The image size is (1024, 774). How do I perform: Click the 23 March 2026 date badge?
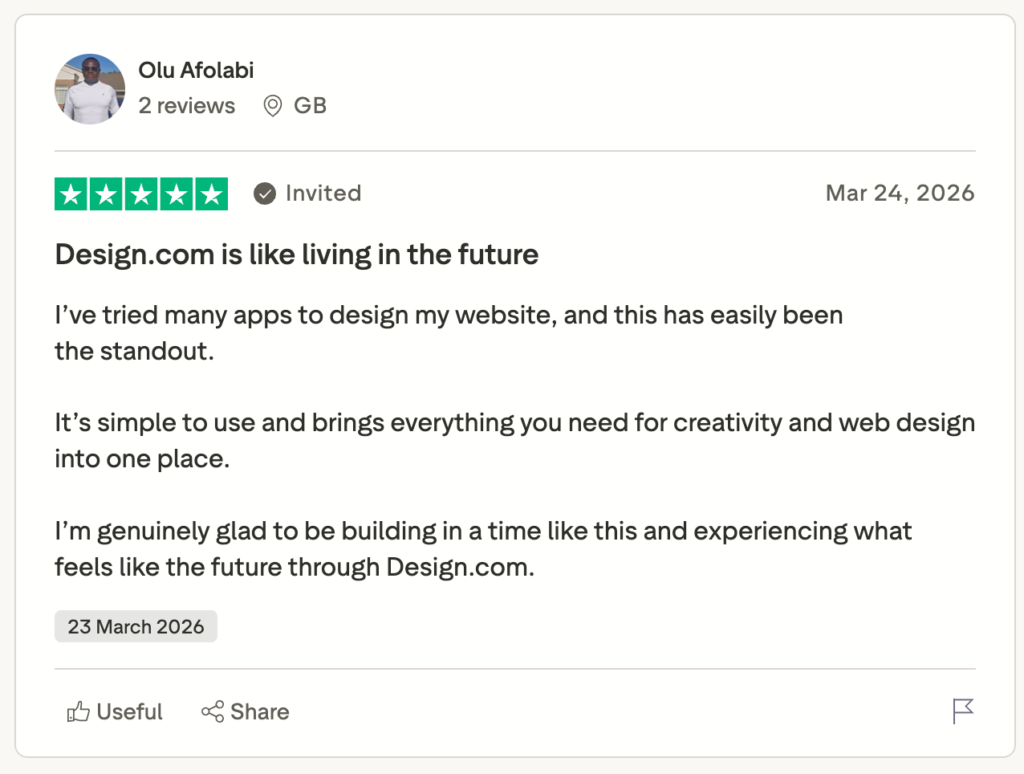click(136, 627)
